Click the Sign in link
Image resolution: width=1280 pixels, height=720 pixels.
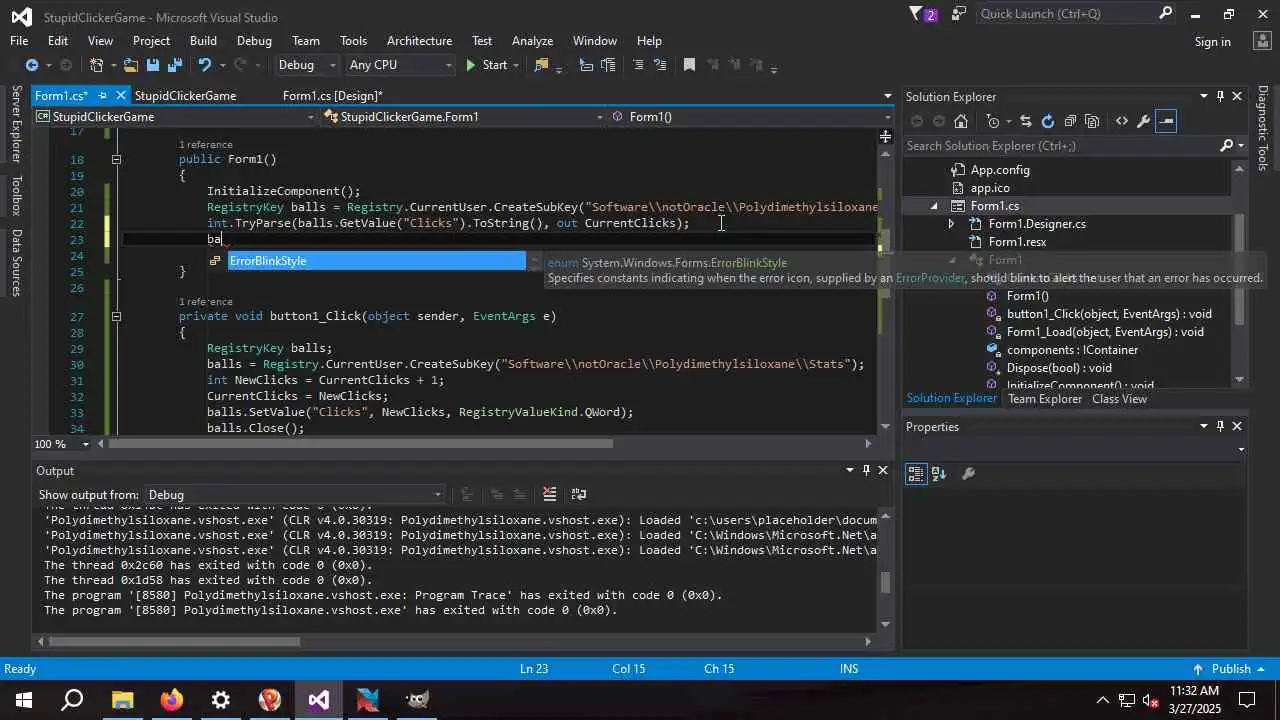1212,42
